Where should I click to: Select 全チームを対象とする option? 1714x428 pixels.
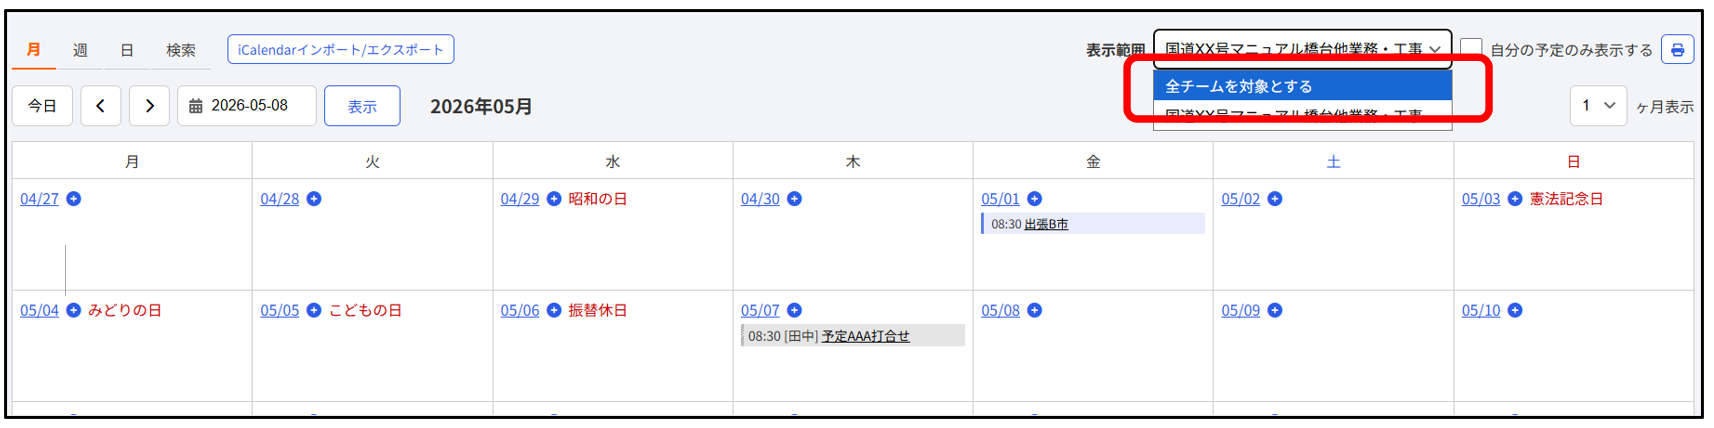pos(1302,86)
